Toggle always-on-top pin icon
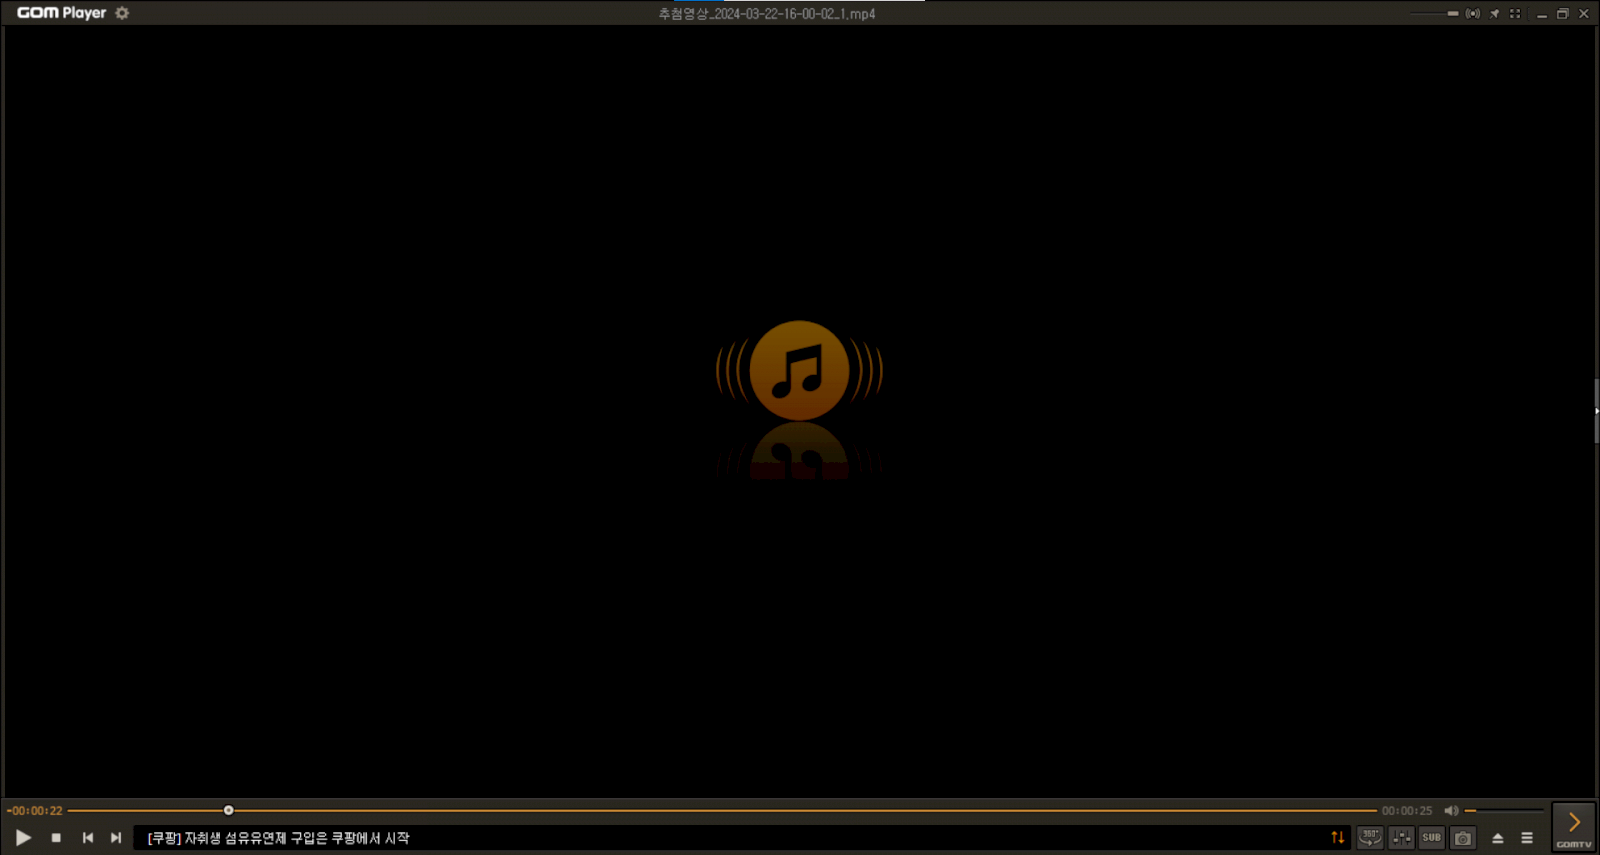 tap(1494, 14)
